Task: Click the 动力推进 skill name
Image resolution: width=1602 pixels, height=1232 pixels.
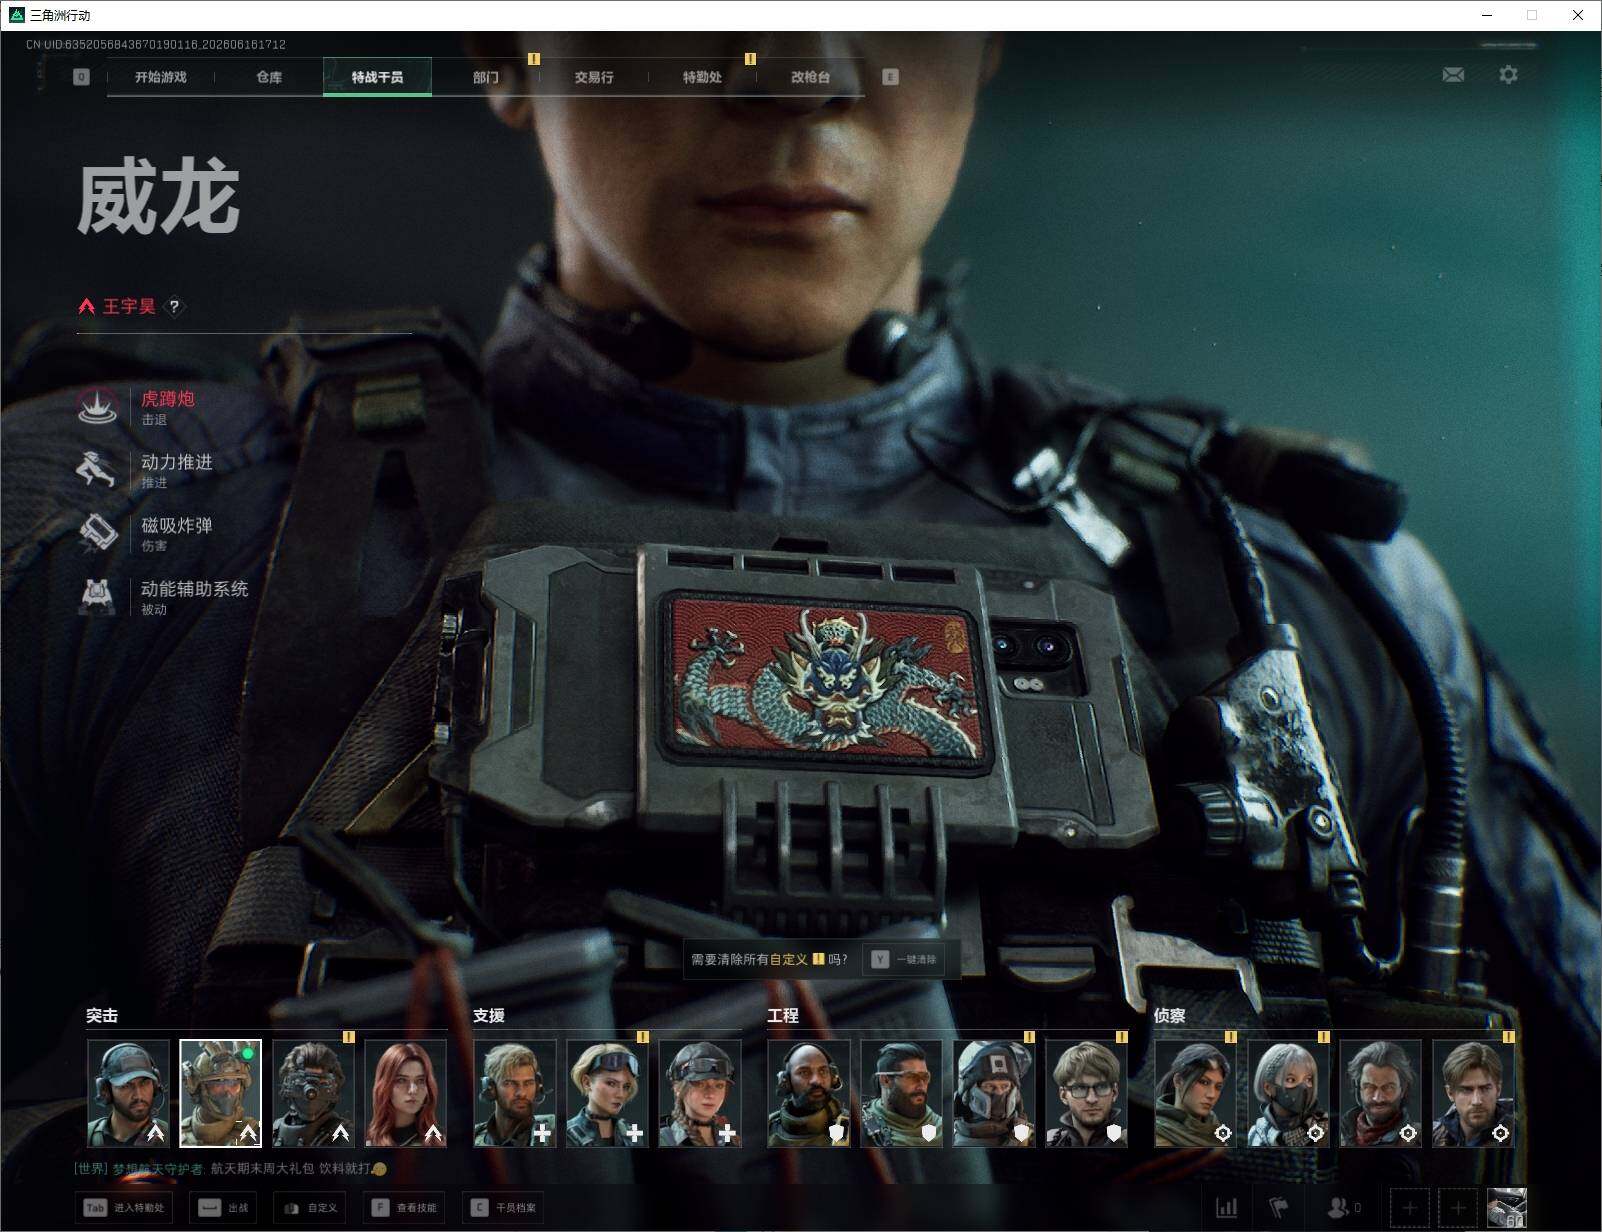Action: (x=177, y=462)
